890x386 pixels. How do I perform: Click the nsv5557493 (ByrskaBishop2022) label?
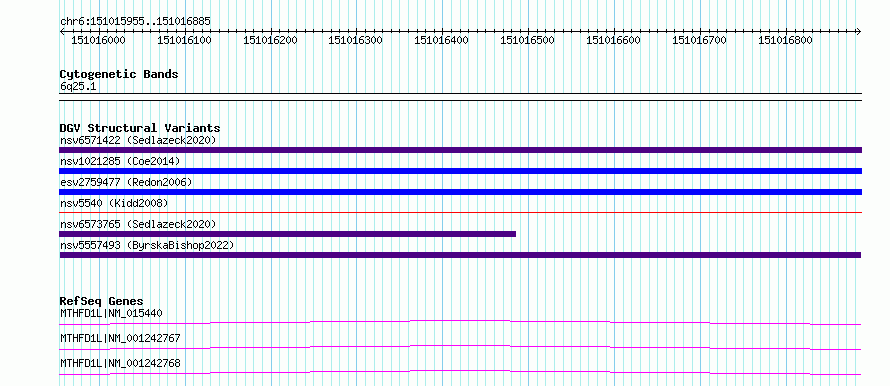click(x=147, y=245)
